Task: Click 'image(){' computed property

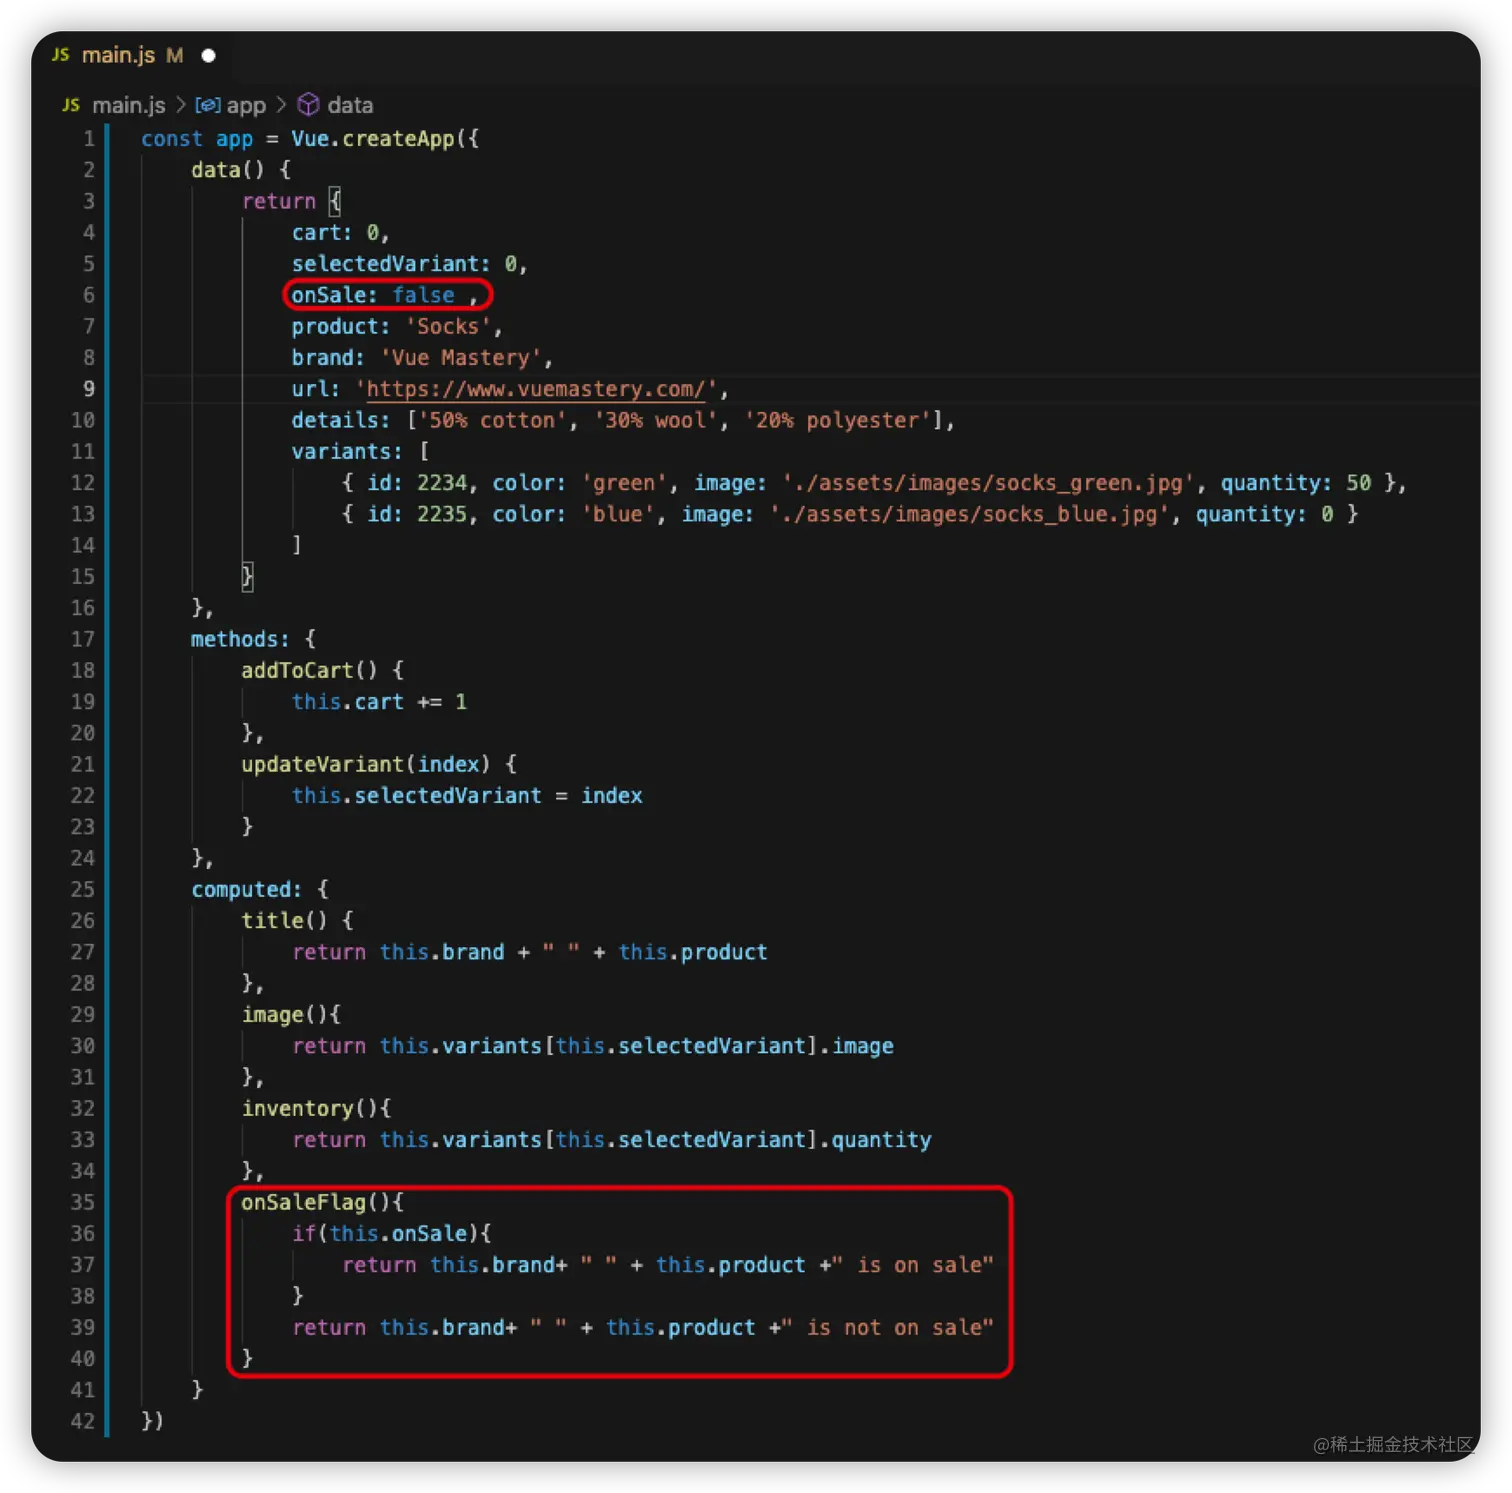Action: (x=291, y=1015)
